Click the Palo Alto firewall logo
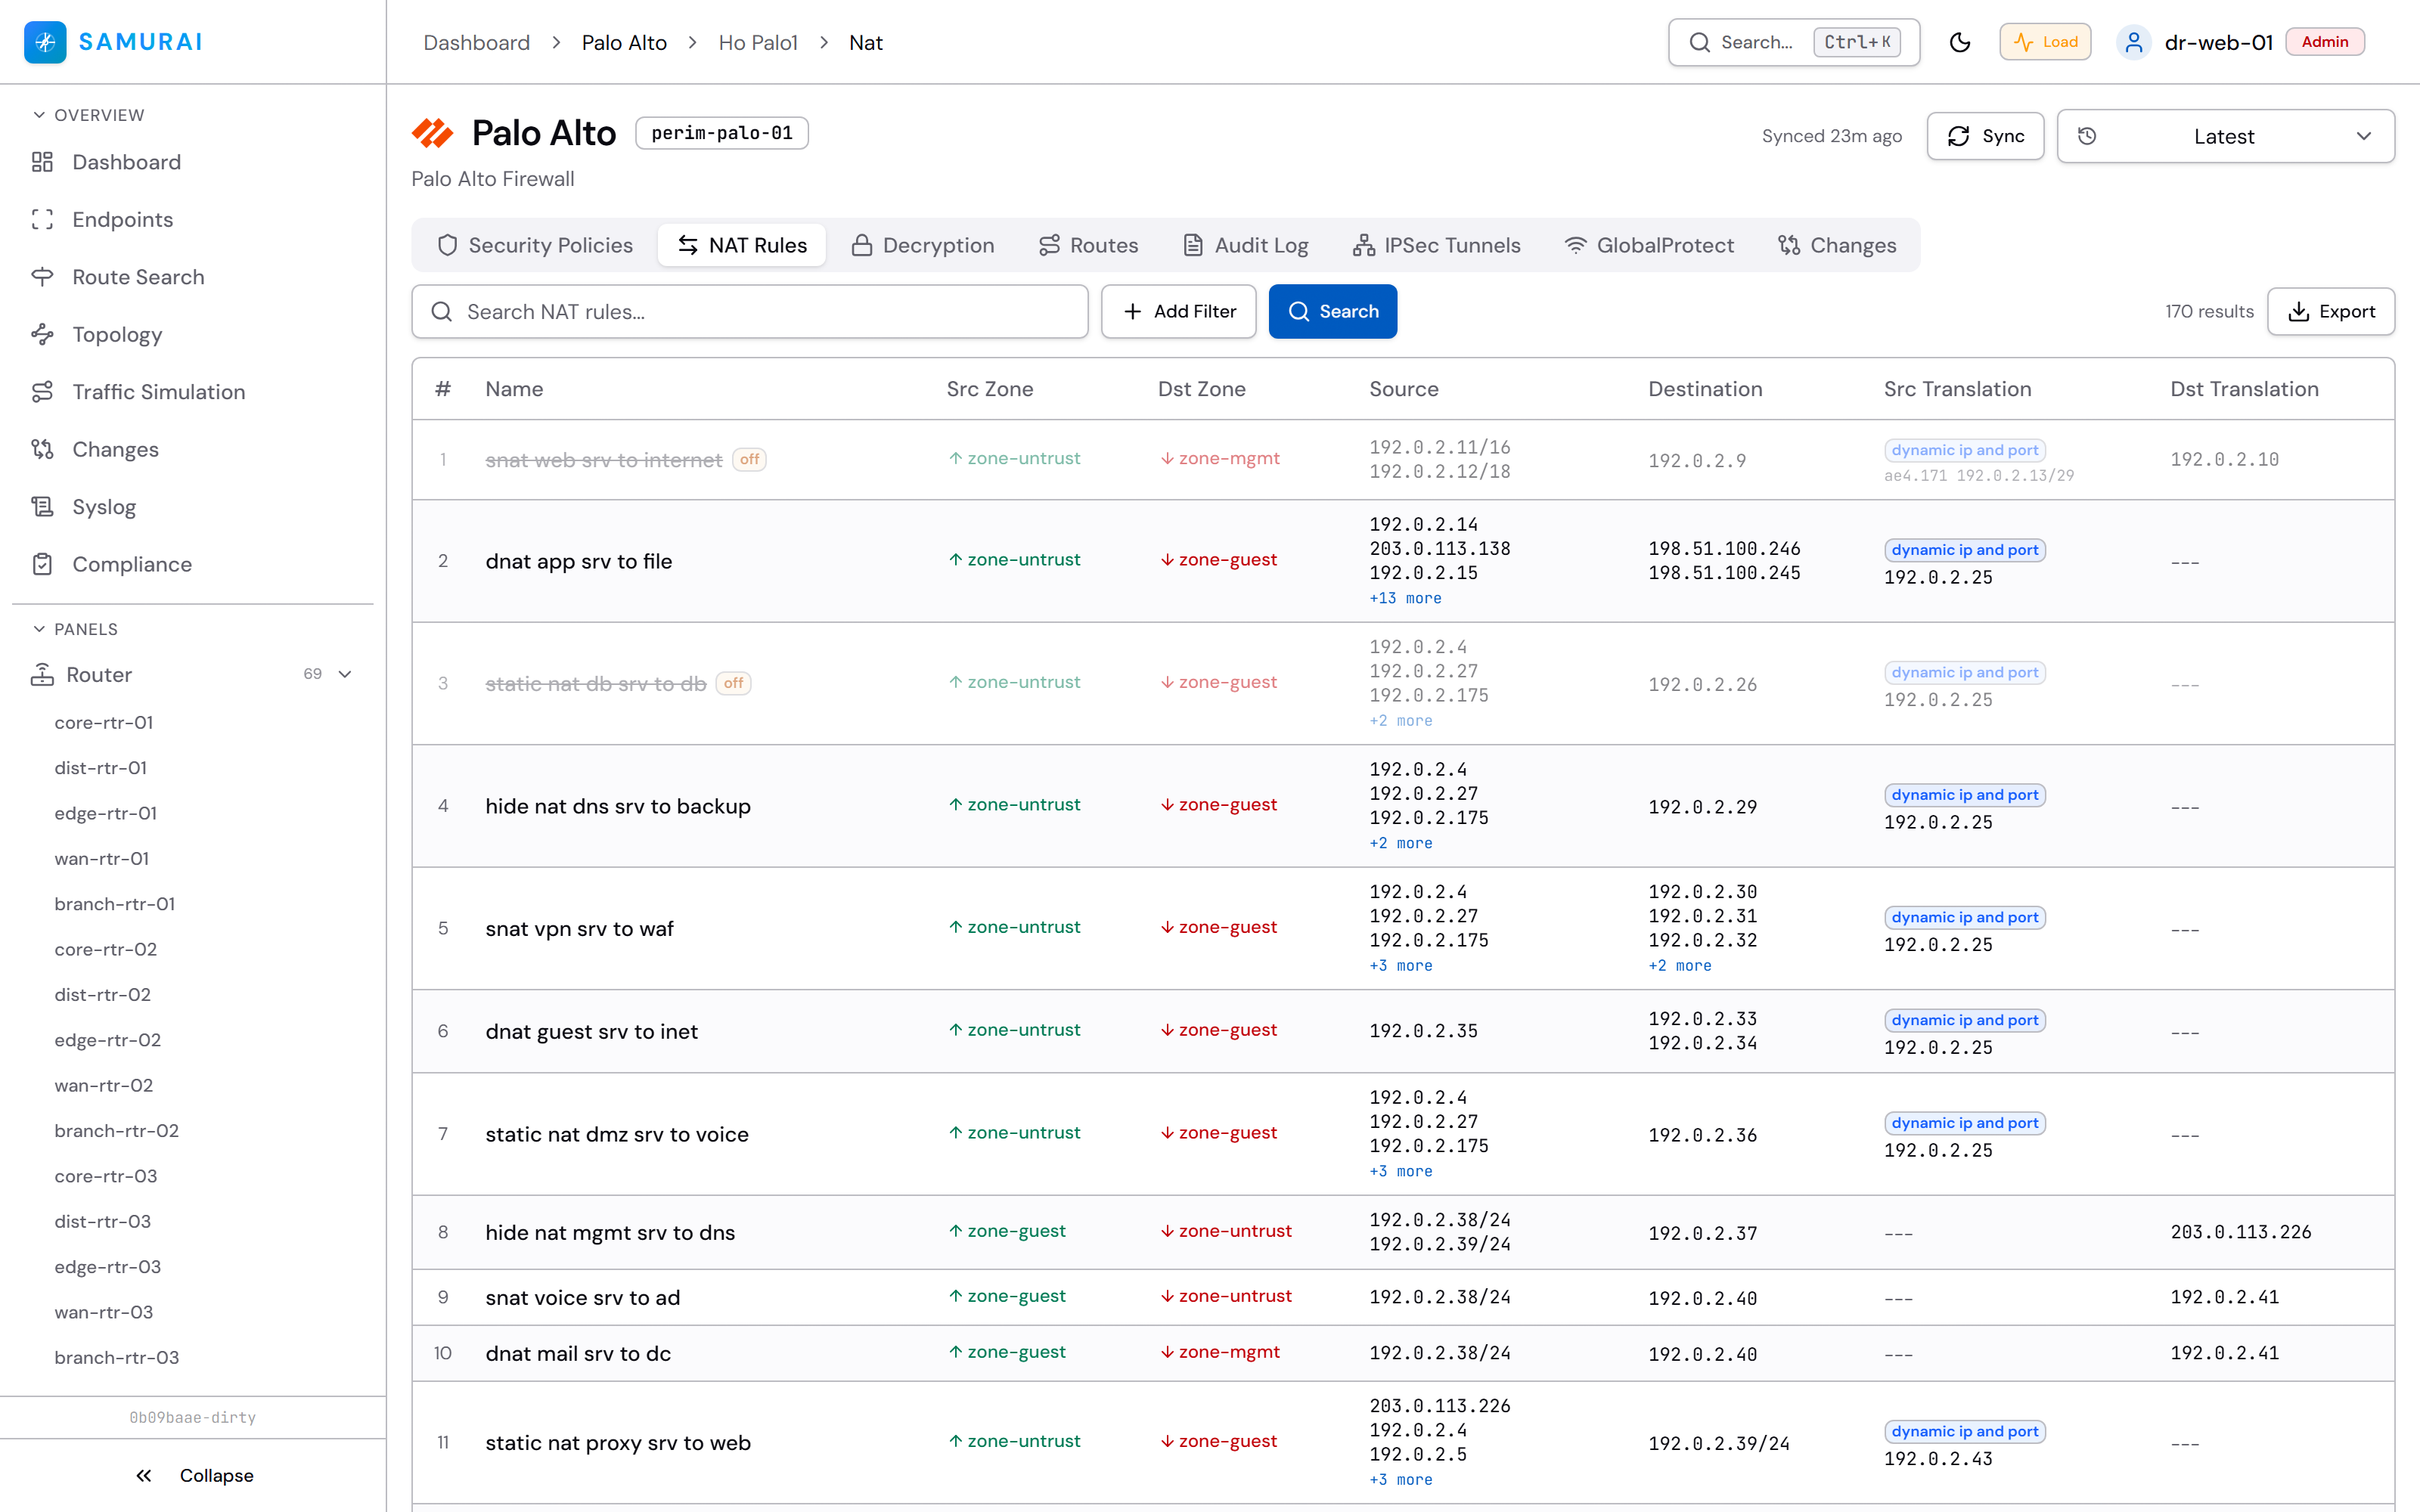 (433, 133)
